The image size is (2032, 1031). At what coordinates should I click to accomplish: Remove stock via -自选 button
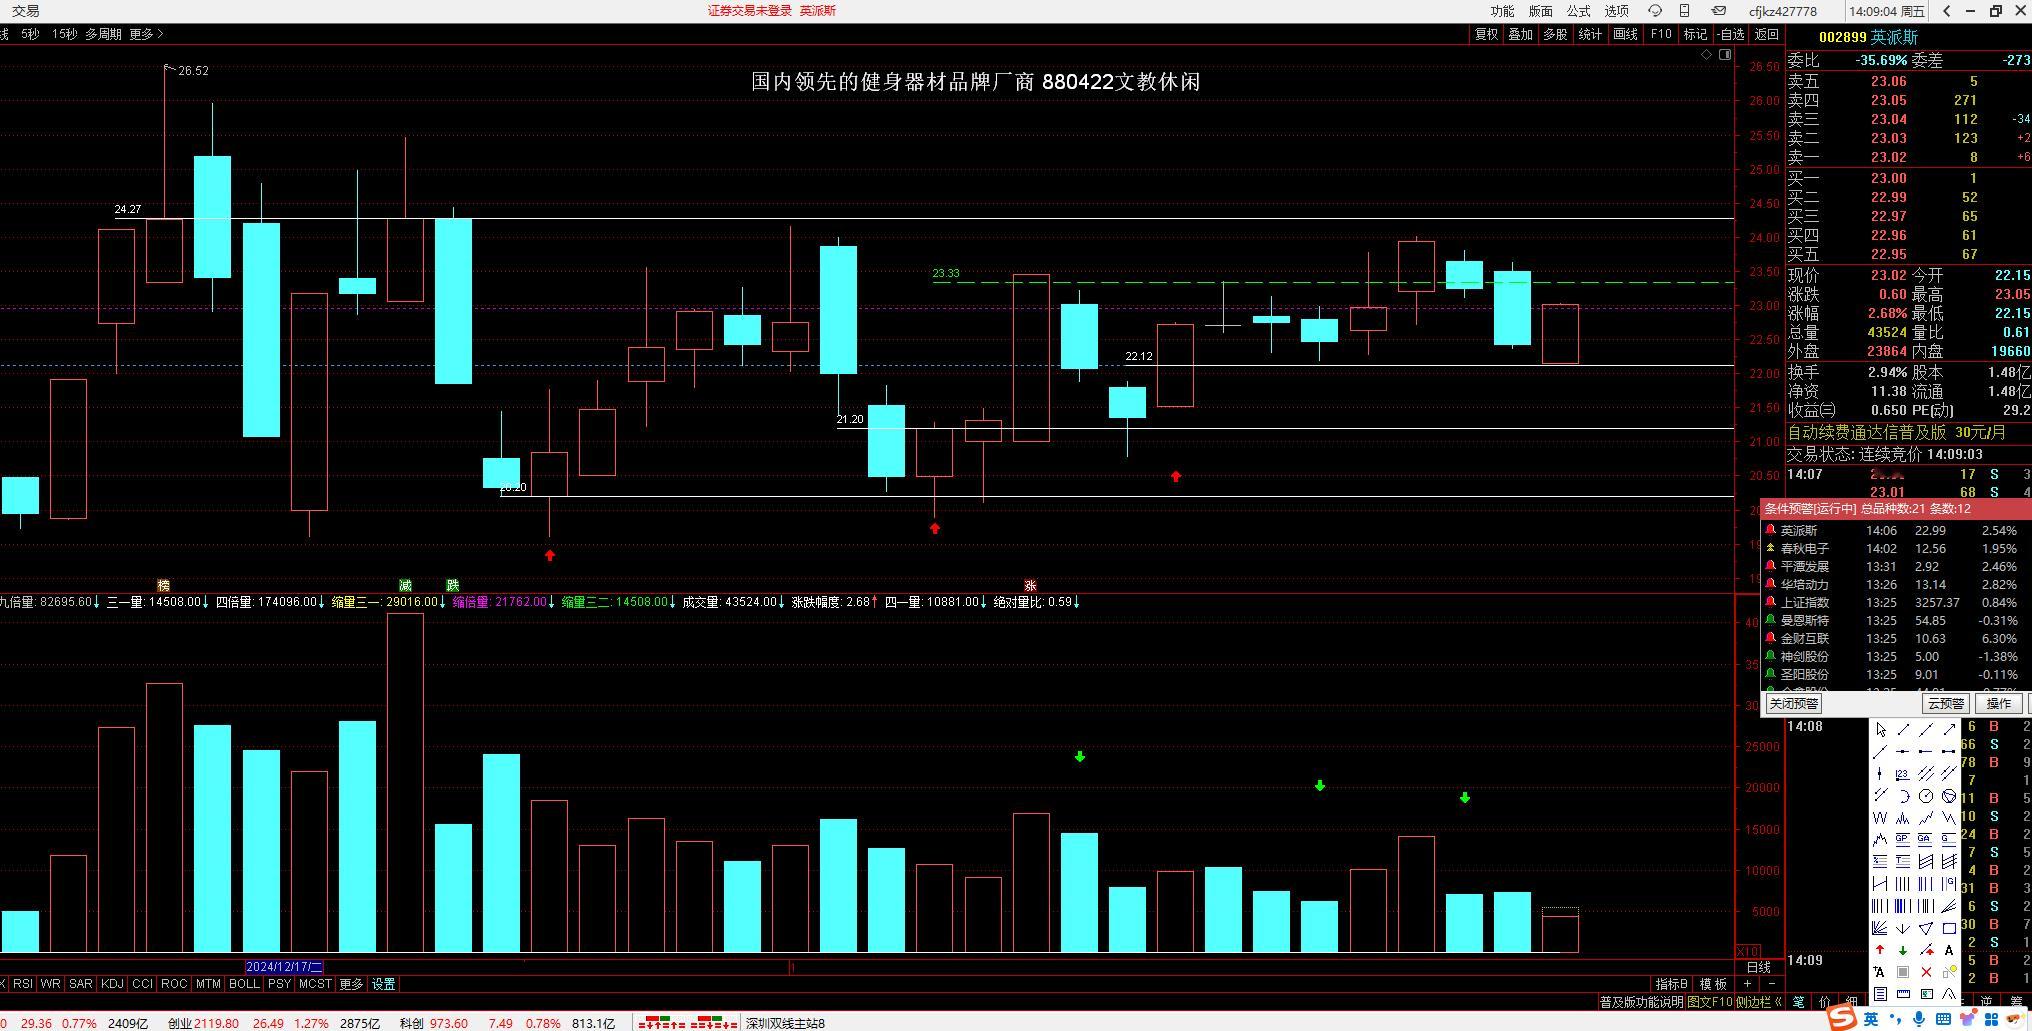(x=1731, y=34)
